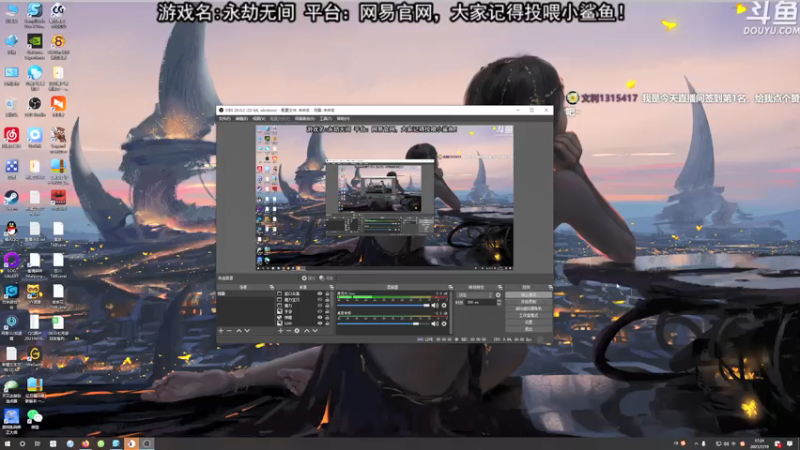Open Task View from the taskbar
The width and height of the screenshot is (800, 450).
(37, 444)
